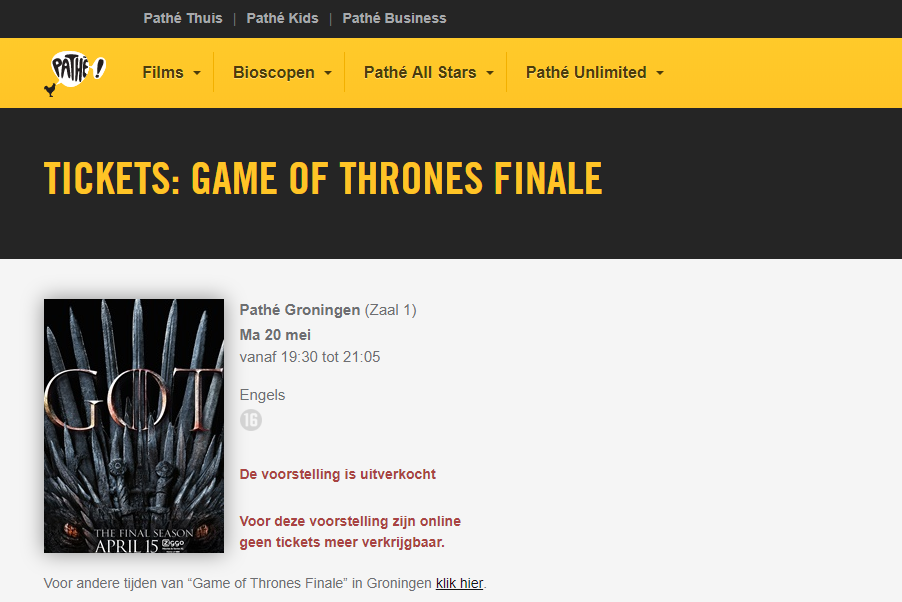This screenshot has width=902, height=602.
Task: Click the Engels language label
Action: [x=262, y=395]
